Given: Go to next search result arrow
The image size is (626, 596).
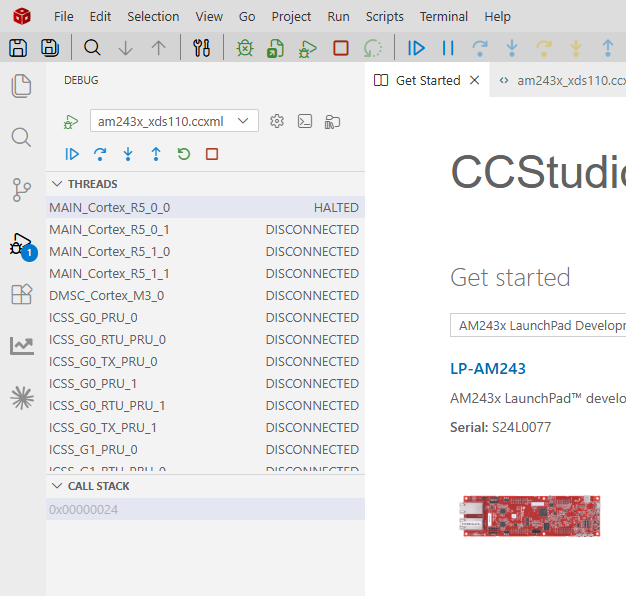Looking at the screenshot, I should tap(125, 48).
